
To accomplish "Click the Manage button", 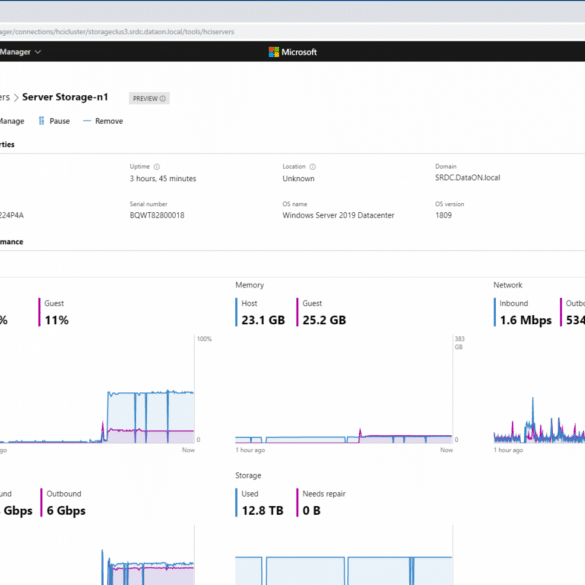I will coord(12,121).
